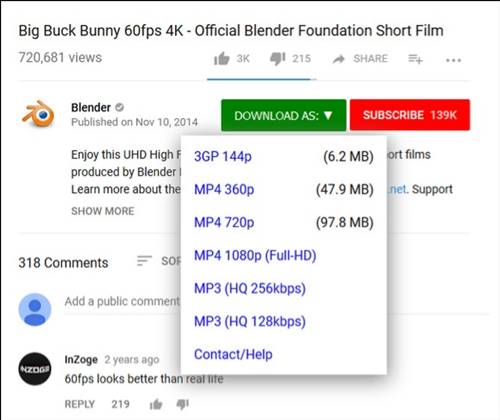The image size is (500, 420).
Task: Click Published on Nov 10, 2014 text
Action: 134,122
